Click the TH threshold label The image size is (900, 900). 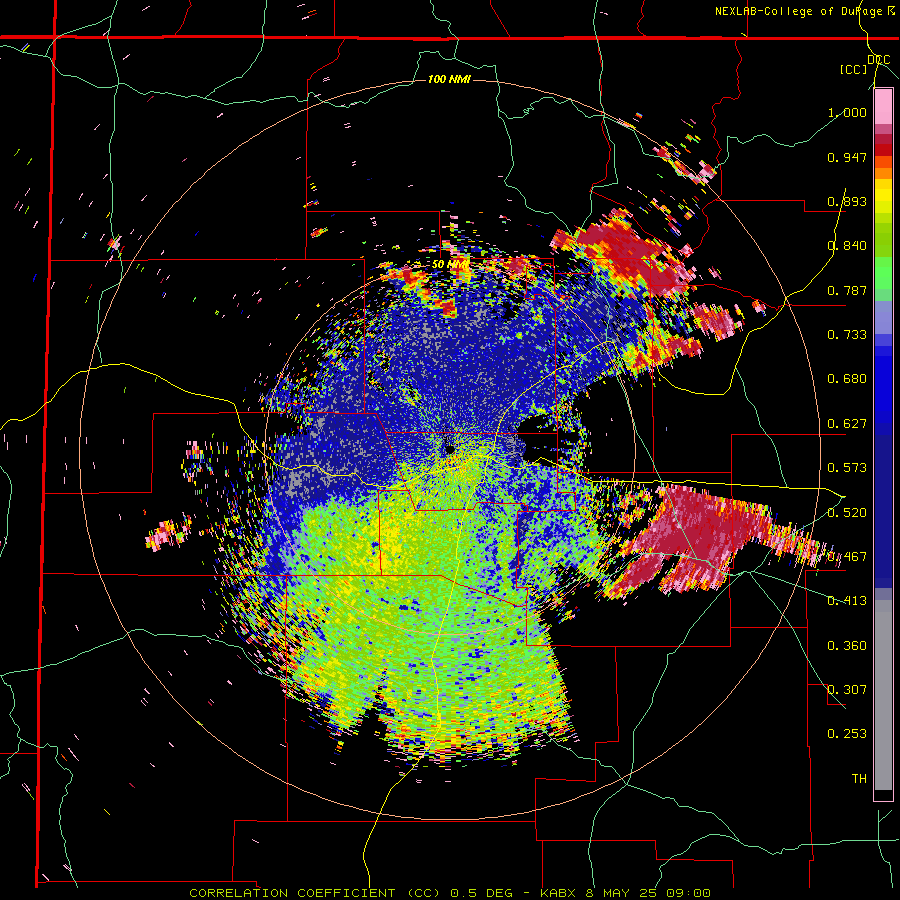coord(859,779)
